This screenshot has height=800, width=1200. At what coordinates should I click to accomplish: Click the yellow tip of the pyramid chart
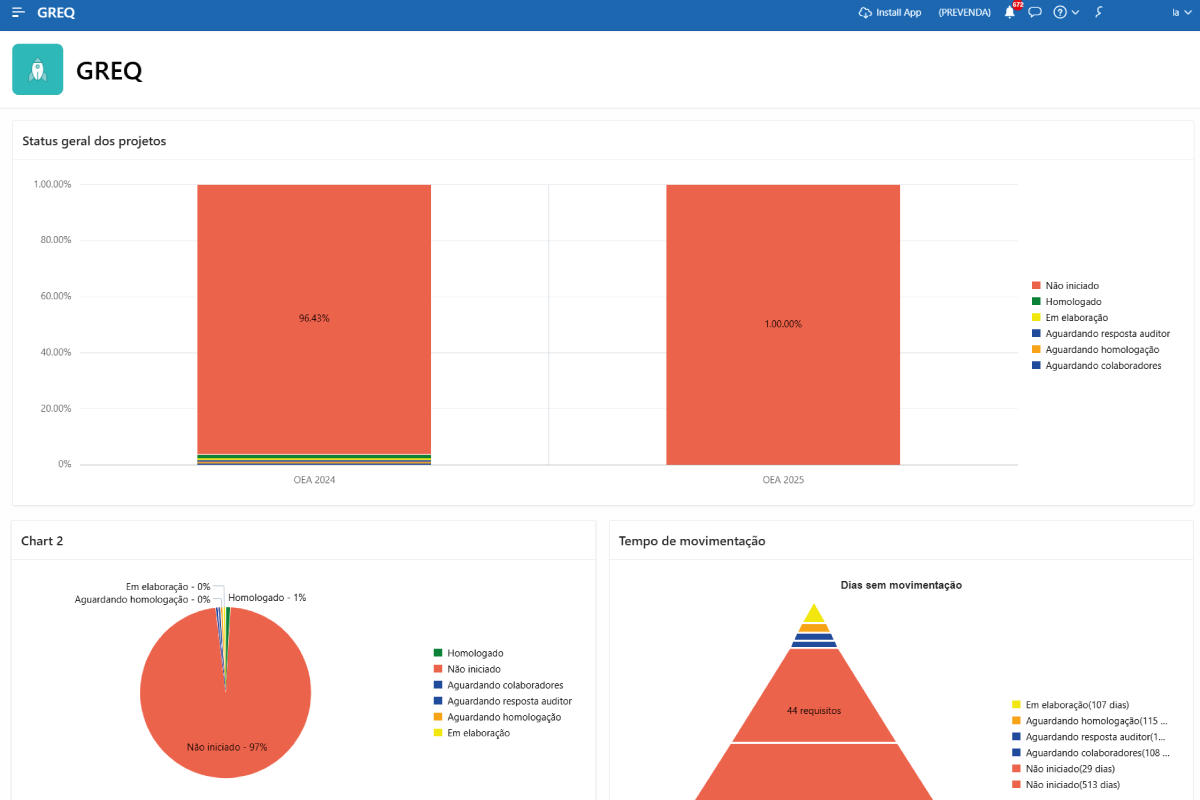tap(814, 614)
